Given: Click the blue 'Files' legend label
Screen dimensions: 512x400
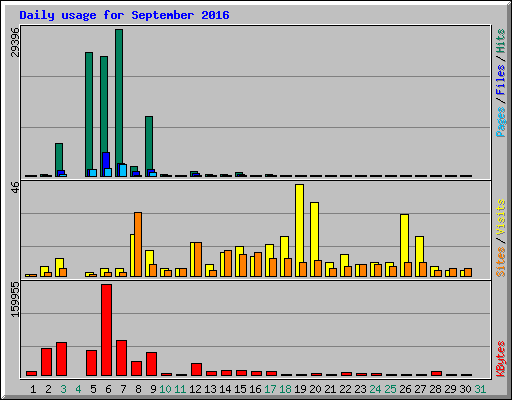Looking at the screenshot, I should [x=501, y=80].
